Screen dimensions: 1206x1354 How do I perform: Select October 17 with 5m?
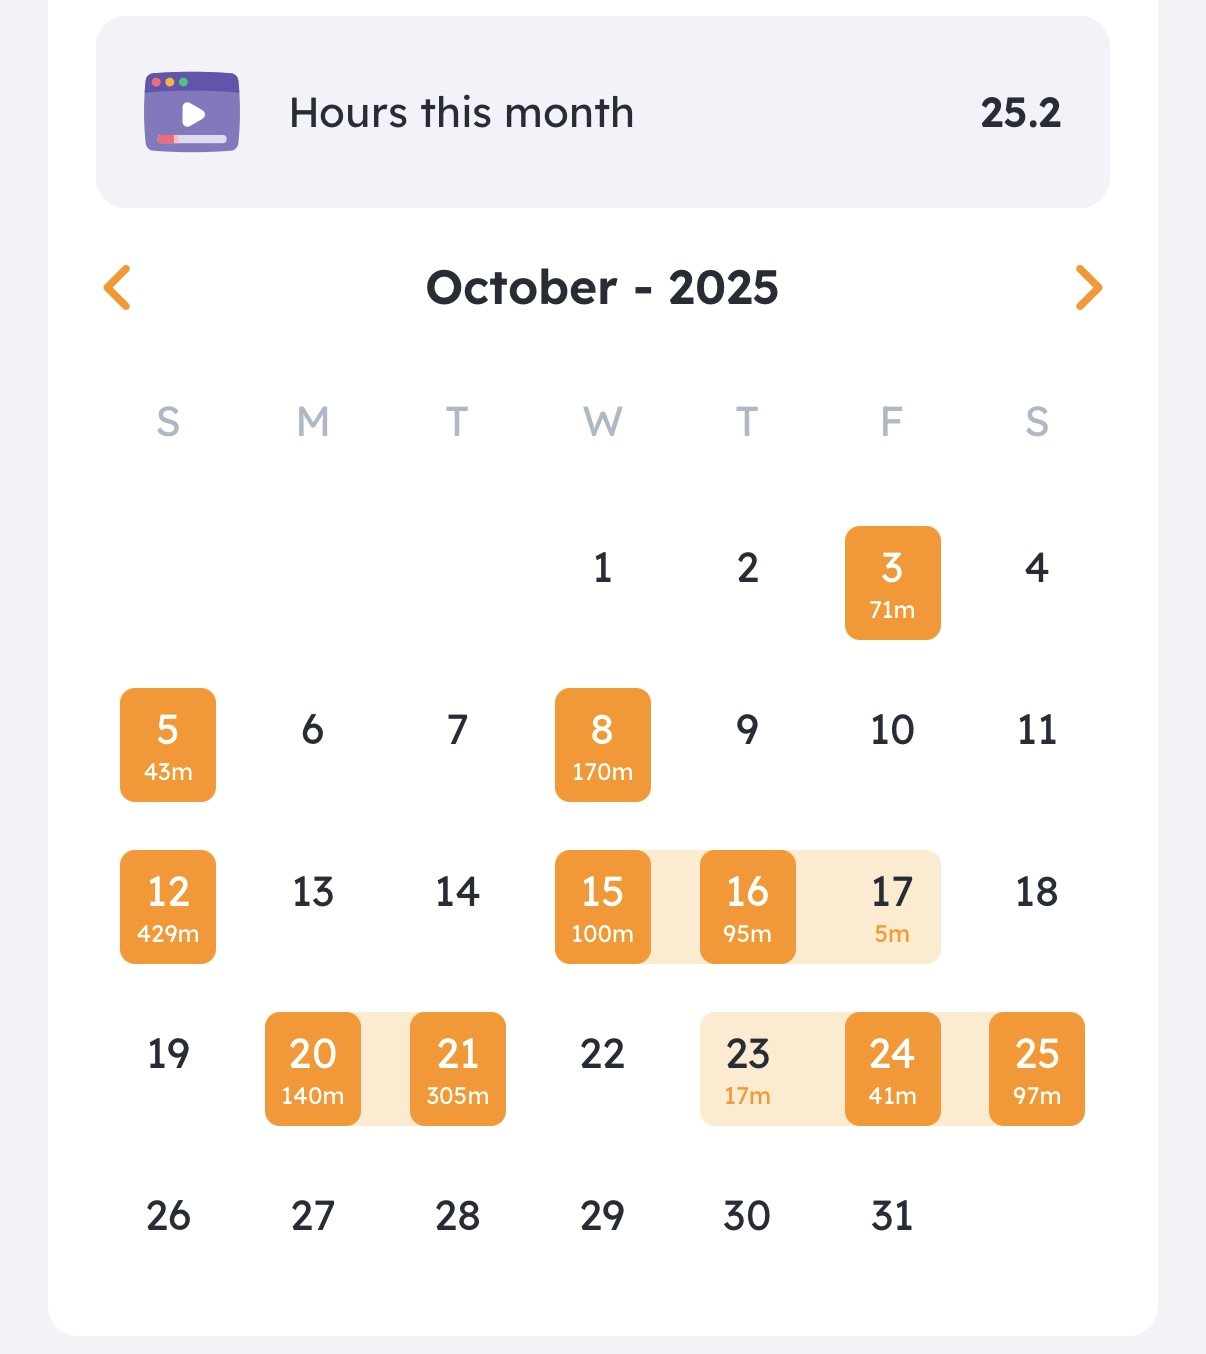pyautogui.click(x=892, y=907)
